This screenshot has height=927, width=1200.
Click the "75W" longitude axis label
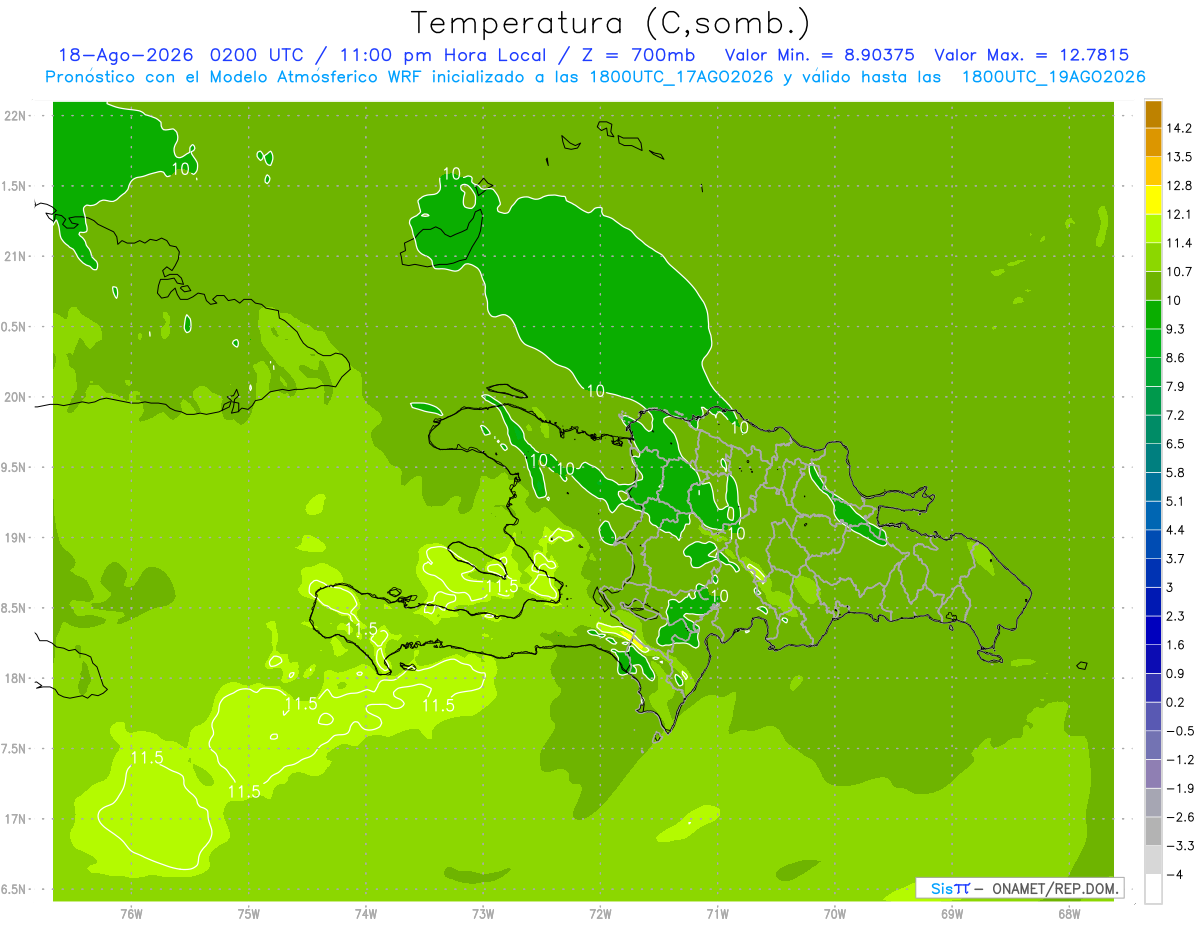tap(248, 914)
